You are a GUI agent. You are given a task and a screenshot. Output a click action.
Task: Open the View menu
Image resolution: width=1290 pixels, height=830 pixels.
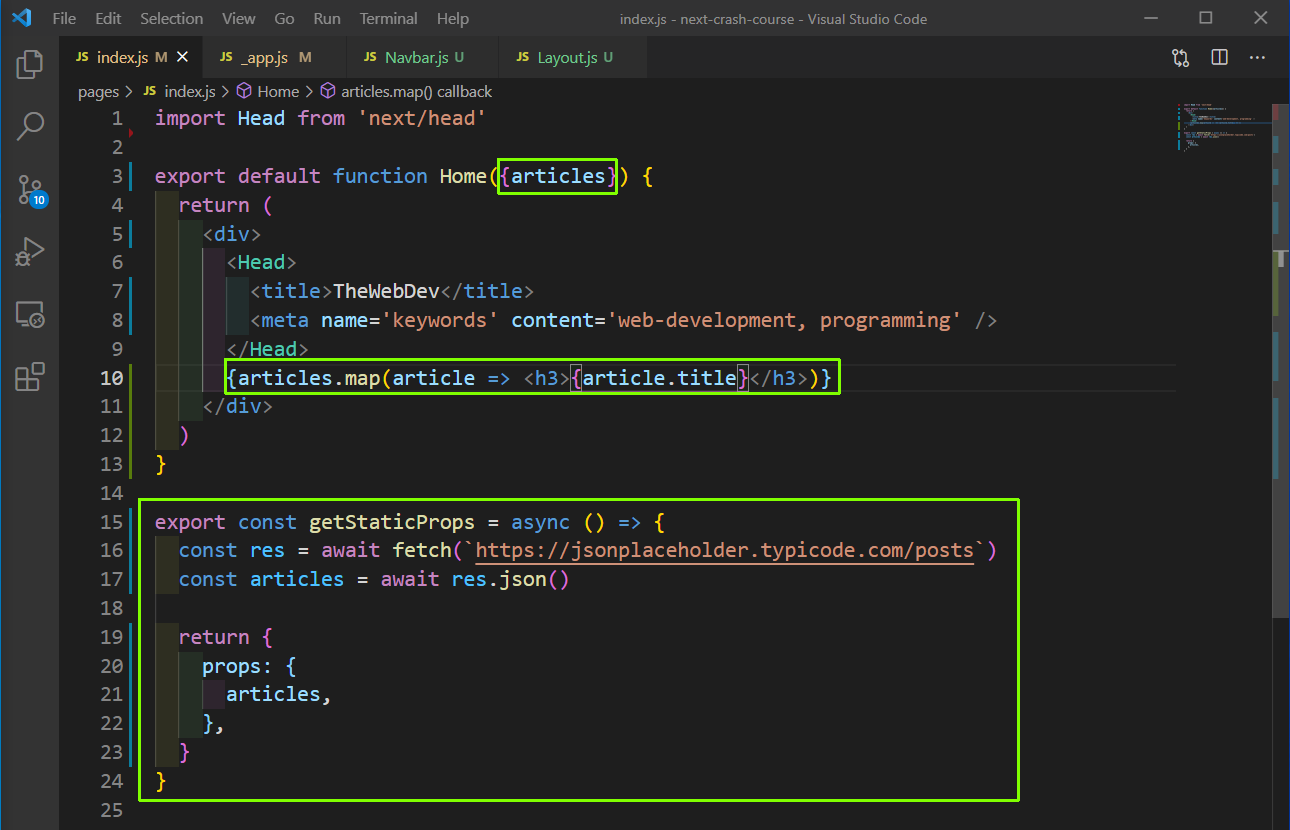coord(239,18)
